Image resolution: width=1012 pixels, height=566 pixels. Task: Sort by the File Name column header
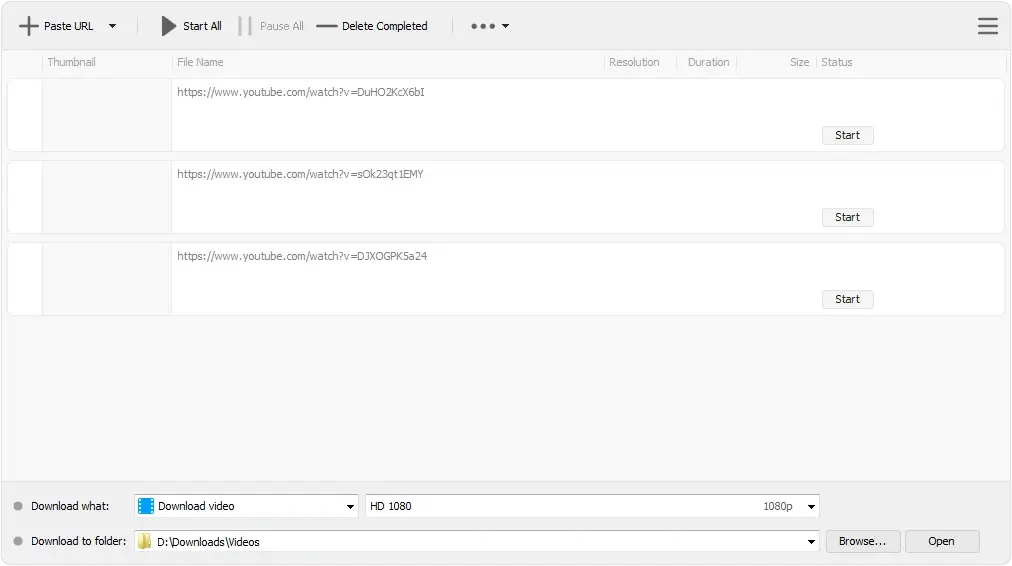[x=200, y=62]
